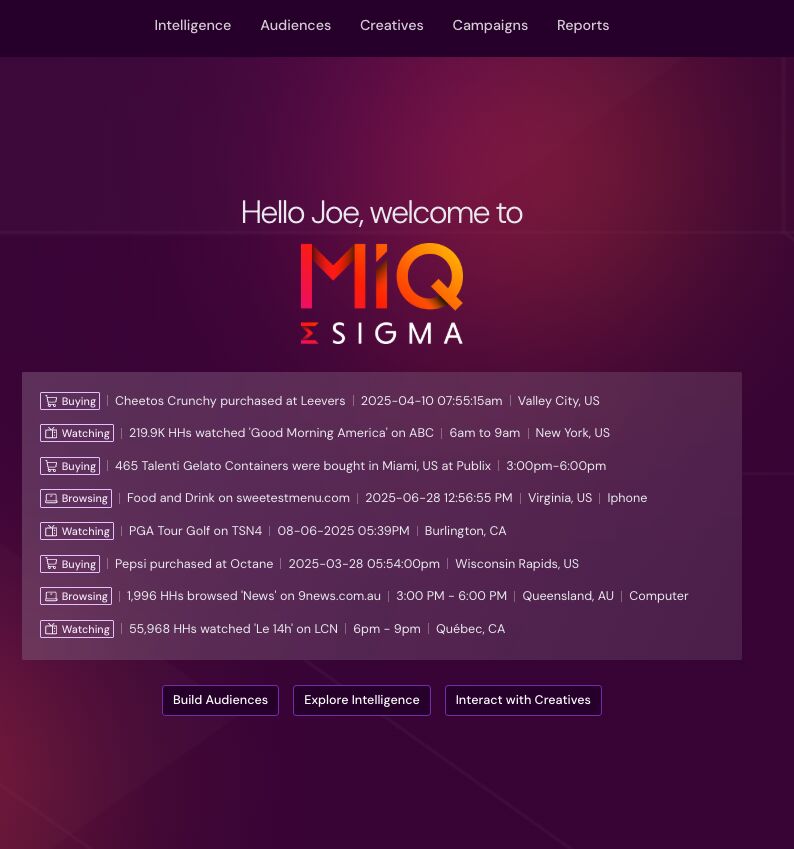
Task: Click Browsing tag on sweetestmenu.com row
Action: click(x=76, y=498)
